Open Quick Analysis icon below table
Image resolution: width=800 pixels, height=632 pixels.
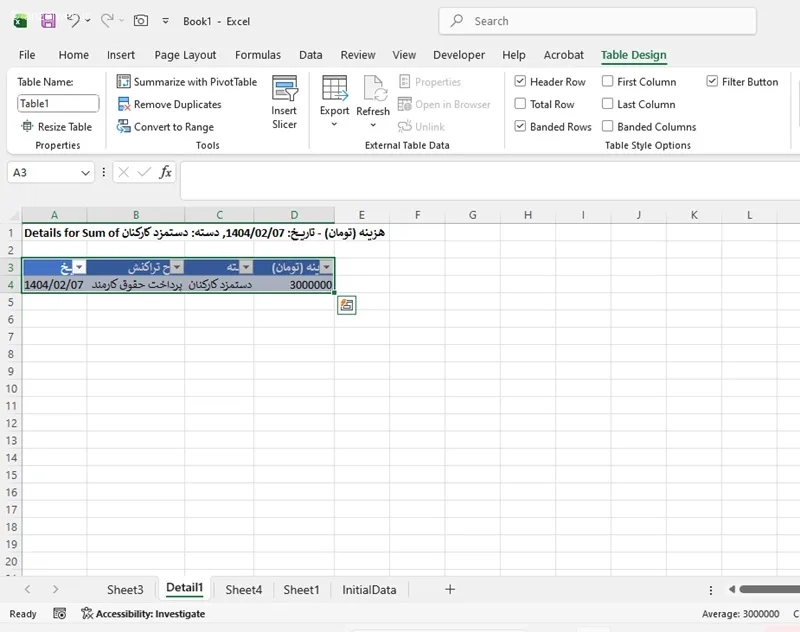click(x=346, y=305)
